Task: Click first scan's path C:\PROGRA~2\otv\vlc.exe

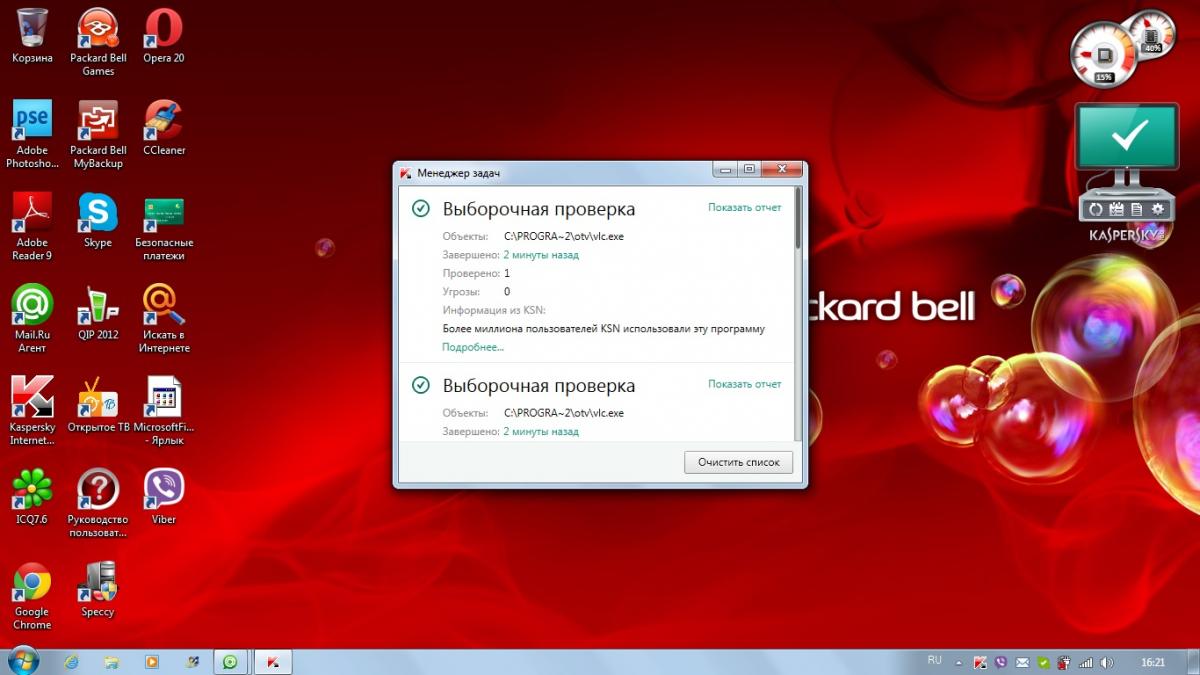Action: (564, 236)
